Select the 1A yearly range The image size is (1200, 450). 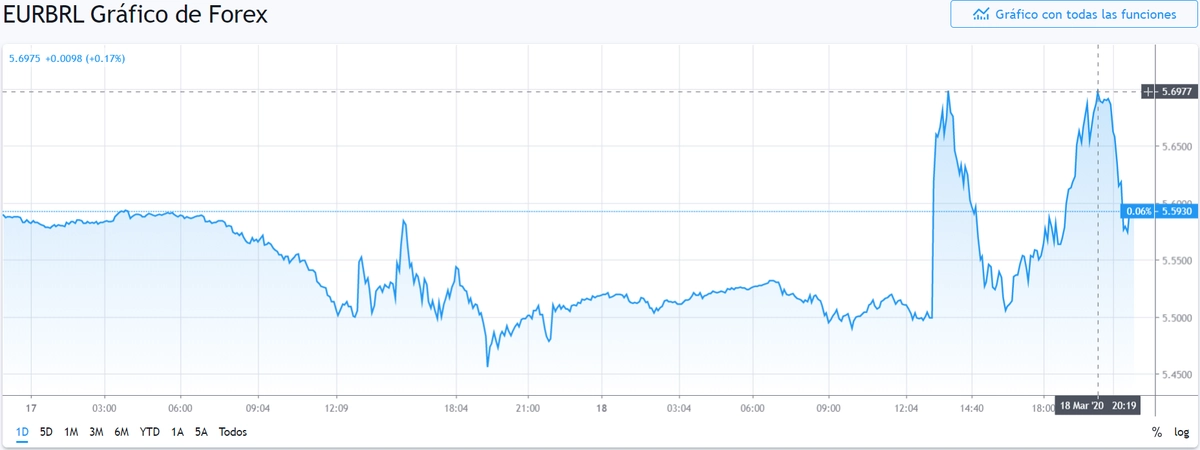(177, 432)
